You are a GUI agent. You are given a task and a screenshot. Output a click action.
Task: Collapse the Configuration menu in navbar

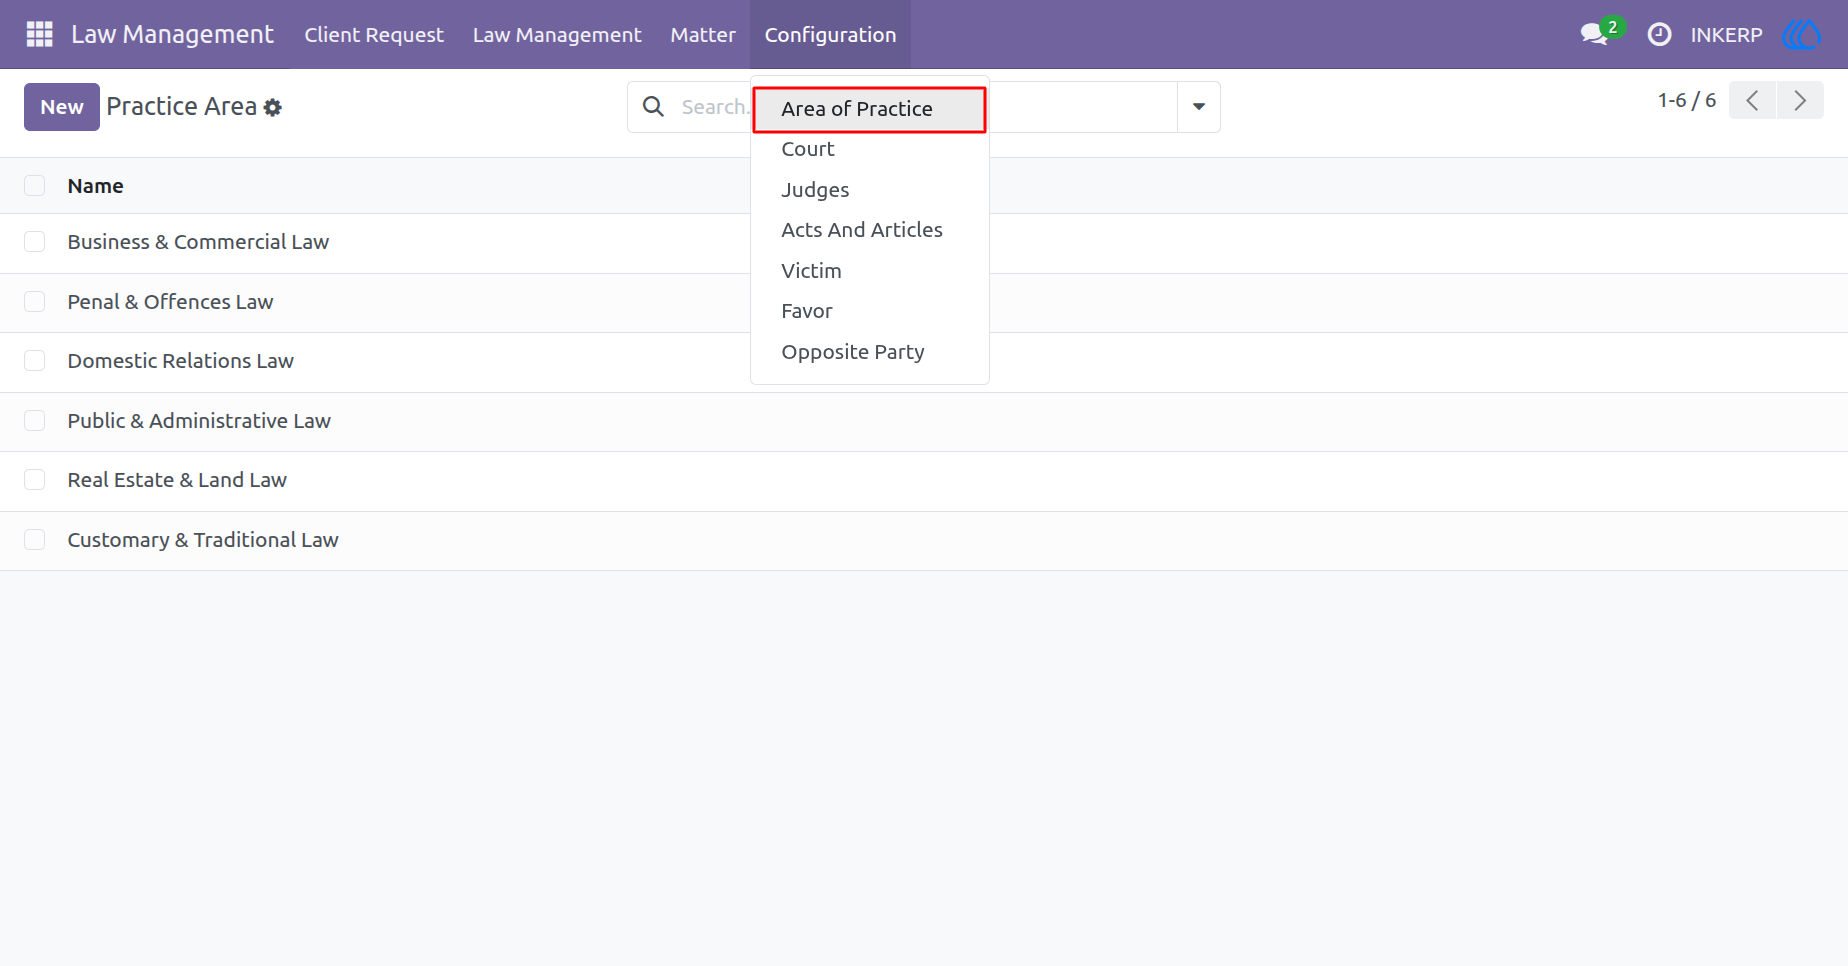tap(830, 34)
